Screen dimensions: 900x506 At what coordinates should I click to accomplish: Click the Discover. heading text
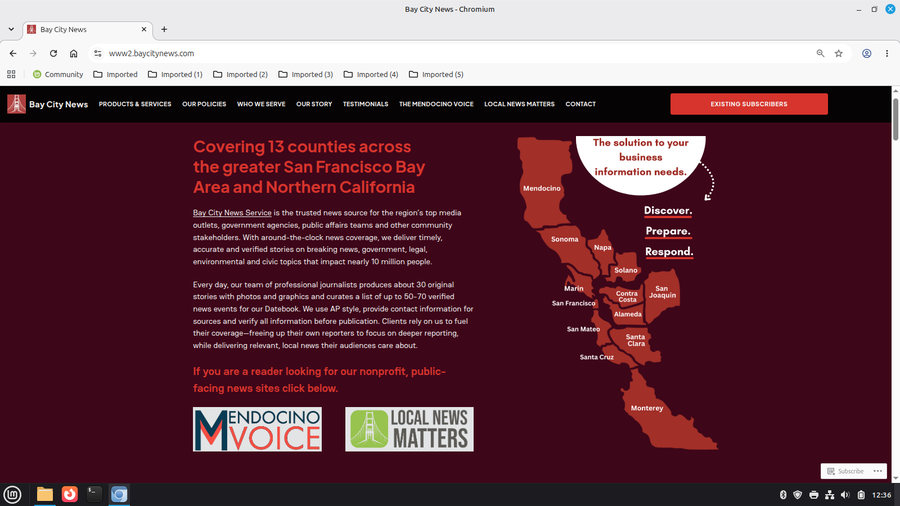tap(668, 211)
